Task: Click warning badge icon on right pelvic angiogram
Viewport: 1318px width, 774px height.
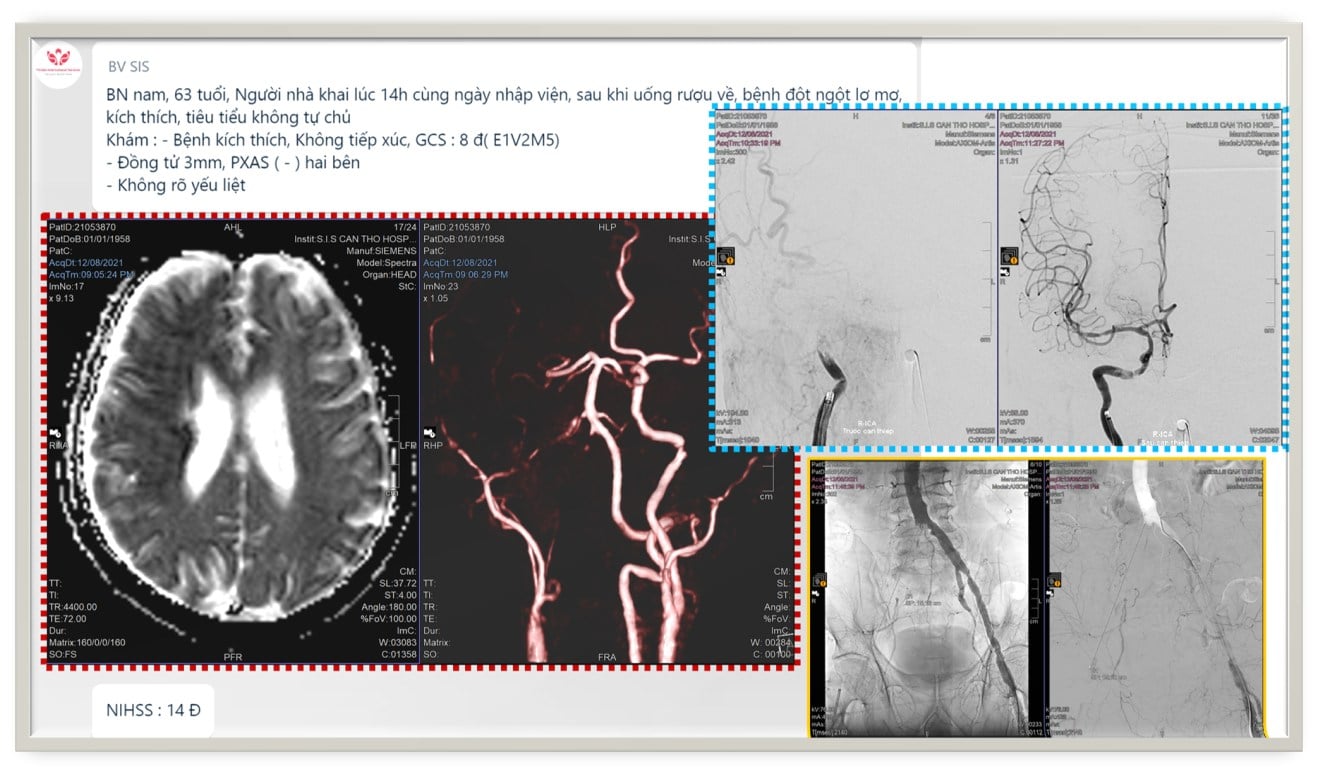Action: (x=1054, y=579)
